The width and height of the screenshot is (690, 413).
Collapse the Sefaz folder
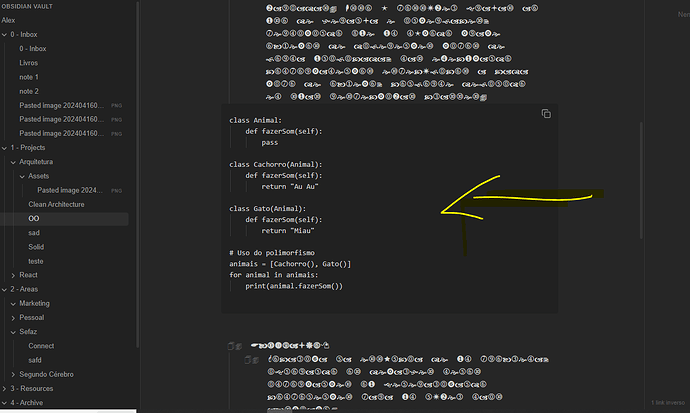[x=21, y=331]
